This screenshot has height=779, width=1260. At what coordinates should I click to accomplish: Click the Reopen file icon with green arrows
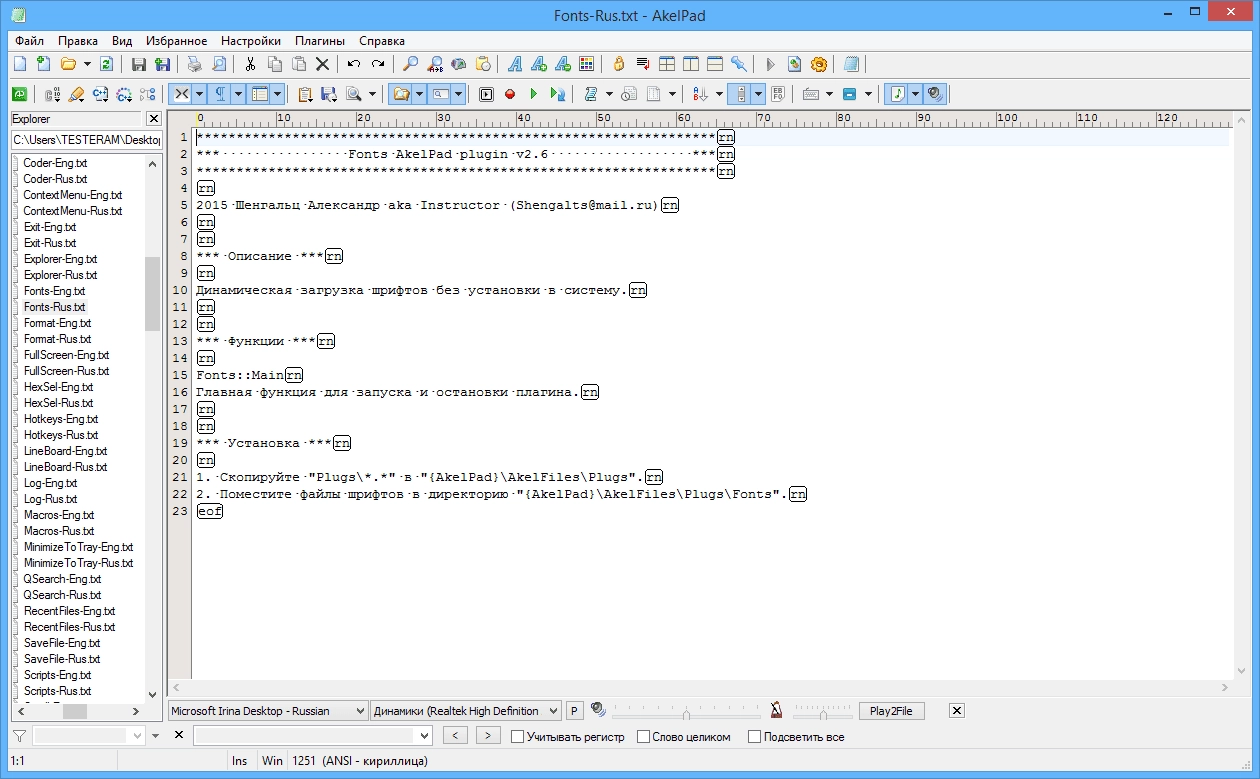click(x=107, y=64)
